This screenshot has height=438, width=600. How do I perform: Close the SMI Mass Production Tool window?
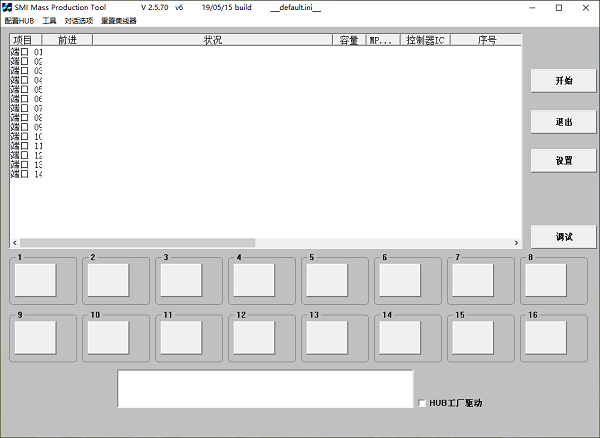[x=586, y=8]
